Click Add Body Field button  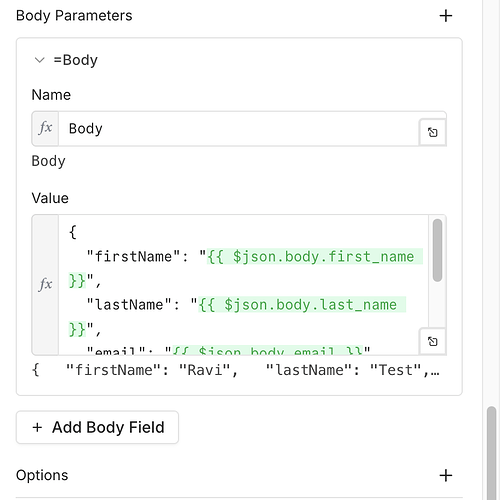pos(97,427)
